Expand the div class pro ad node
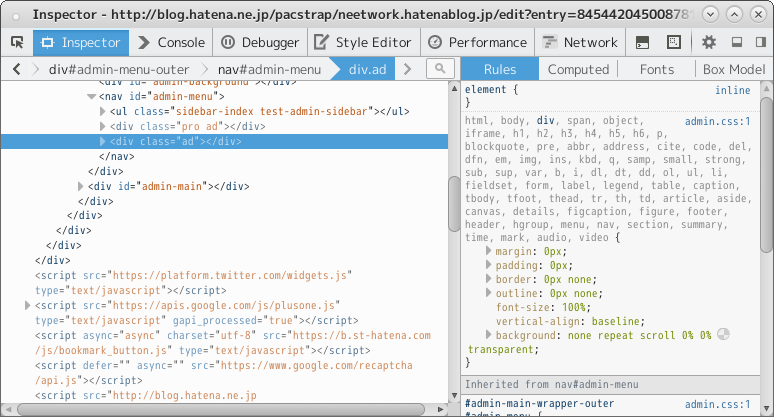 (103, 126)
